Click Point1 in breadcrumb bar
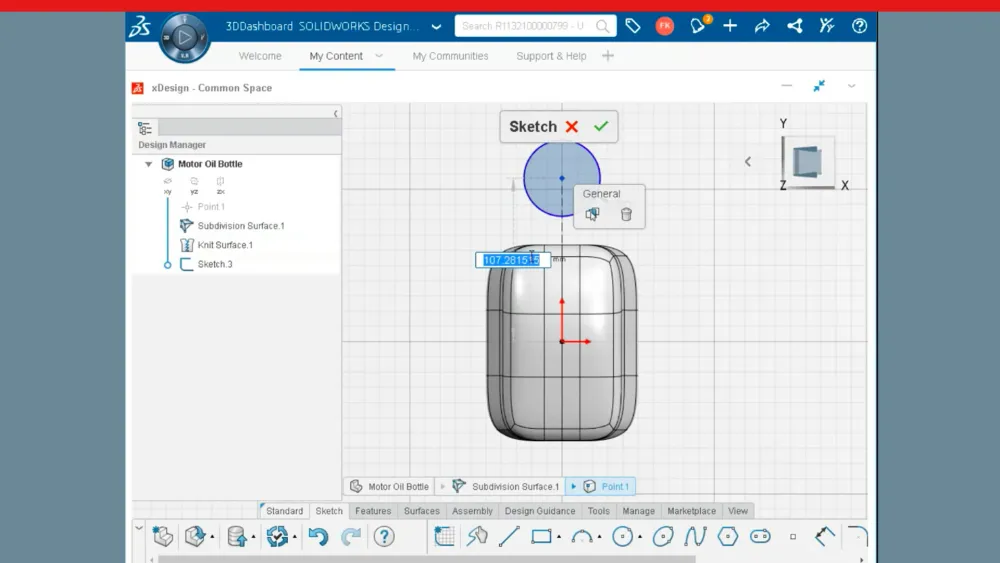 pyautogui.click(x=607, y=486)
